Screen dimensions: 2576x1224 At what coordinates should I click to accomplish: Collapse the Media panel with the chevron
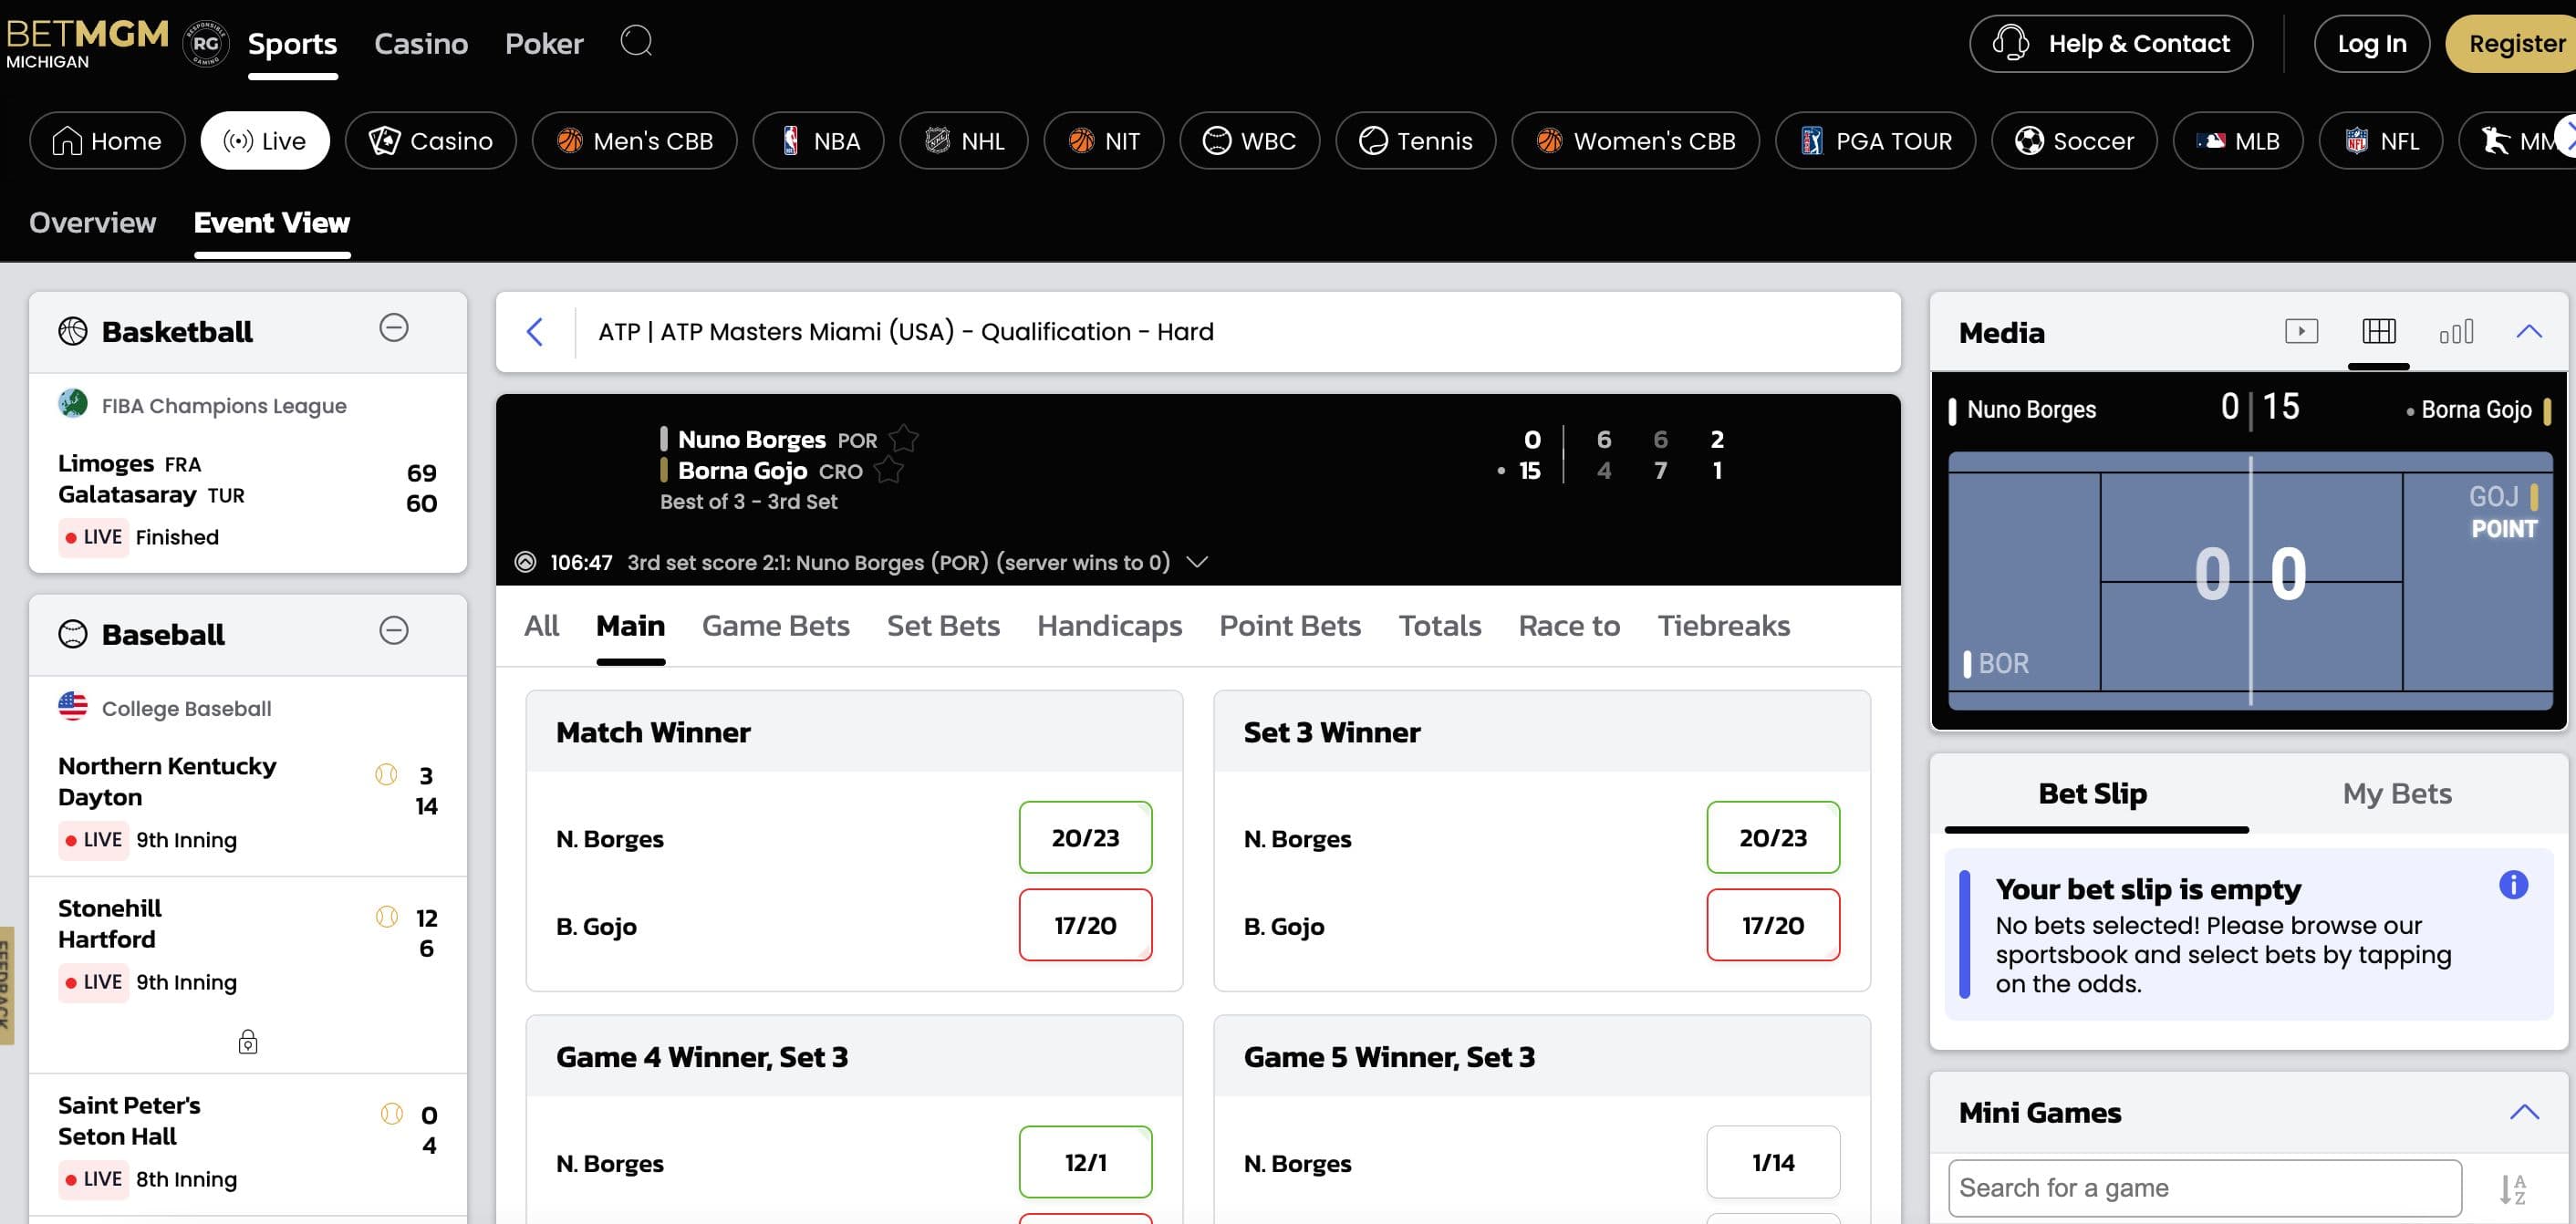[2529, 331]
